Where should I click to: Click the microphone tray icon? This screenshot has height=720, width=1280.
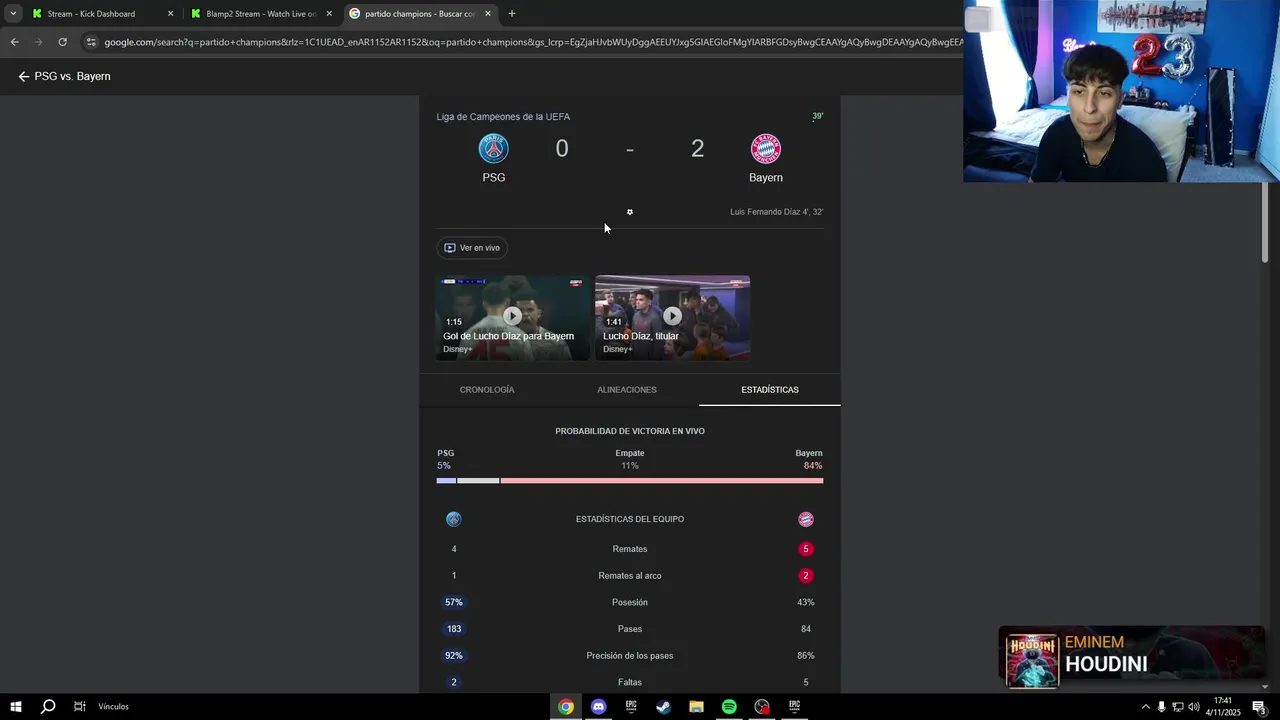1161,707
